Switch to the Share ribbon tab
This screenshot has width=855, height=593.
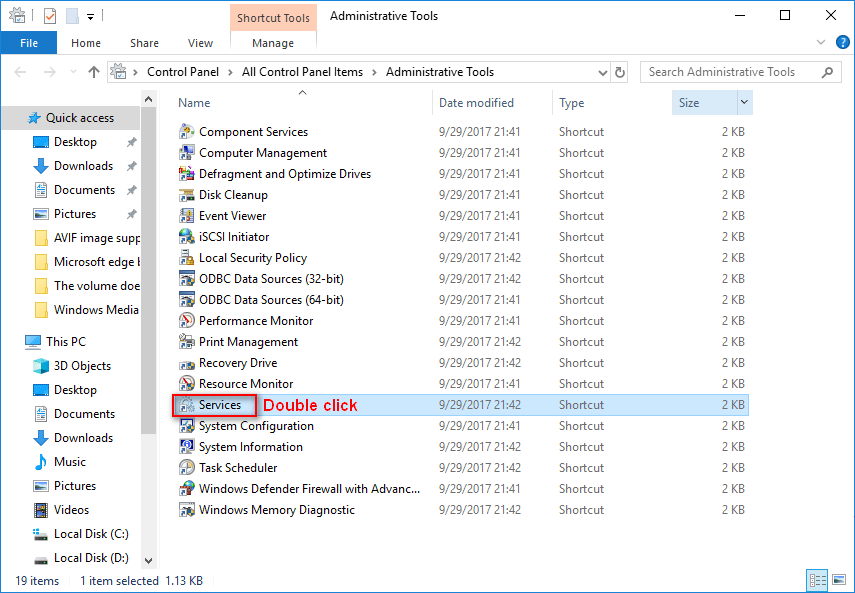pyautogui.click(x=144, y=43)
